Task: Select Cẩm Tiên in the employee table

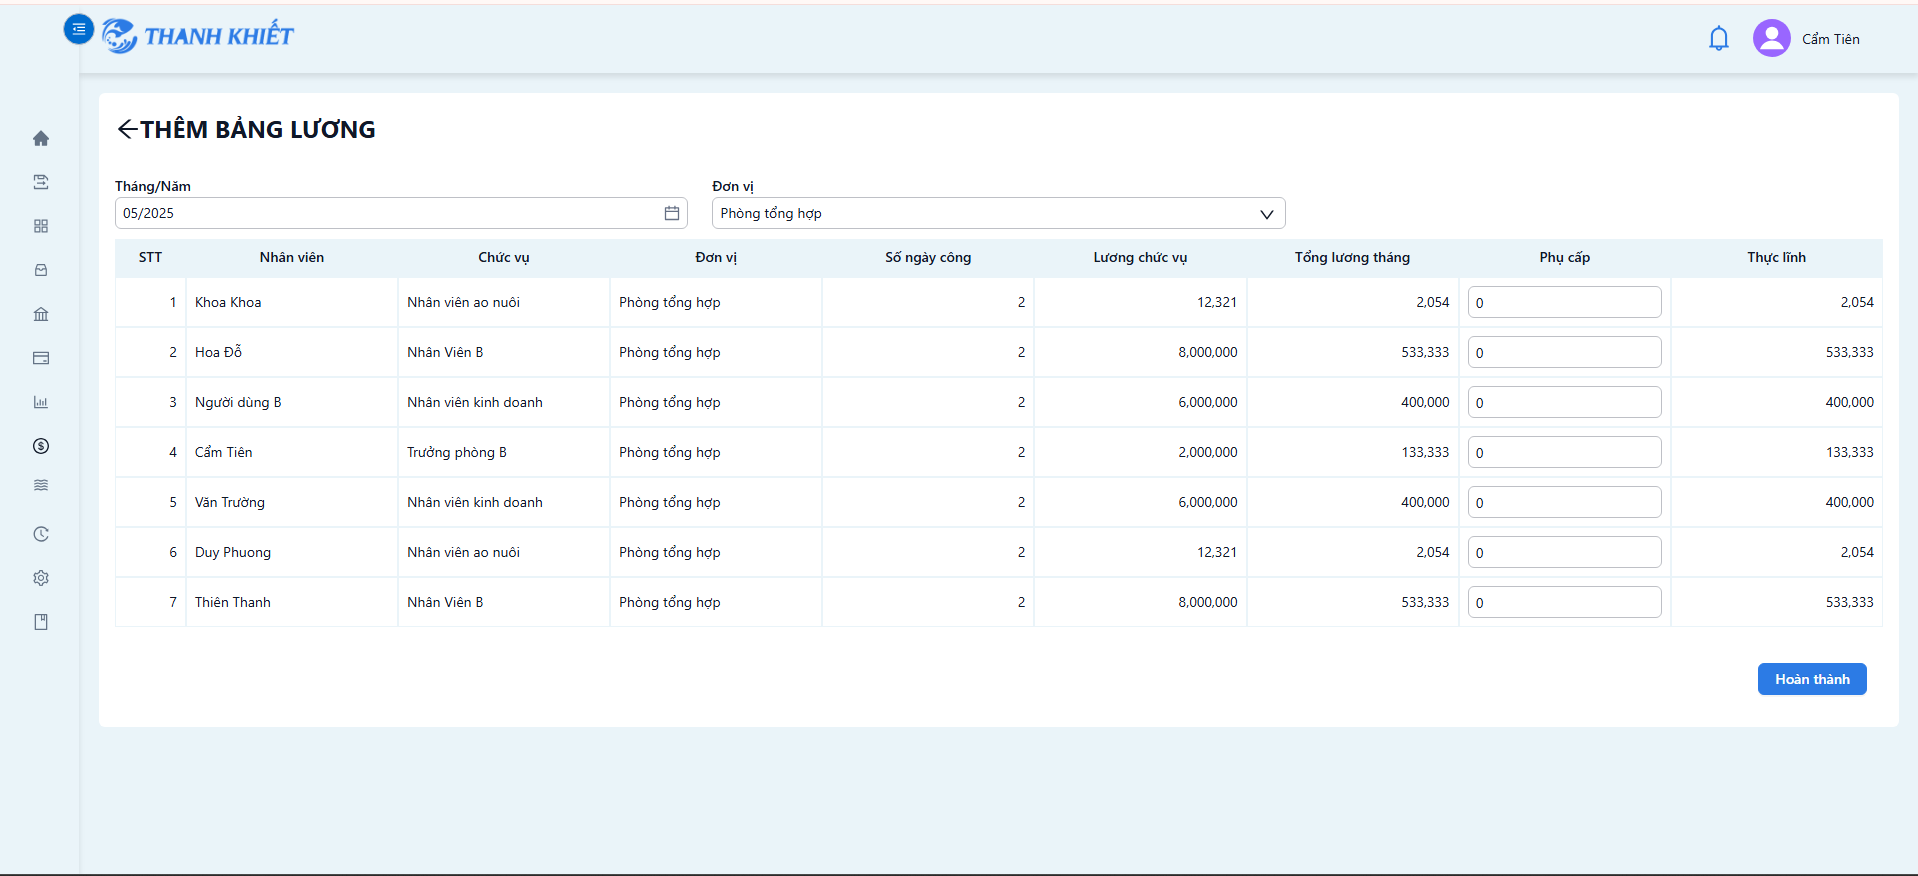Action: click(223, 452)
